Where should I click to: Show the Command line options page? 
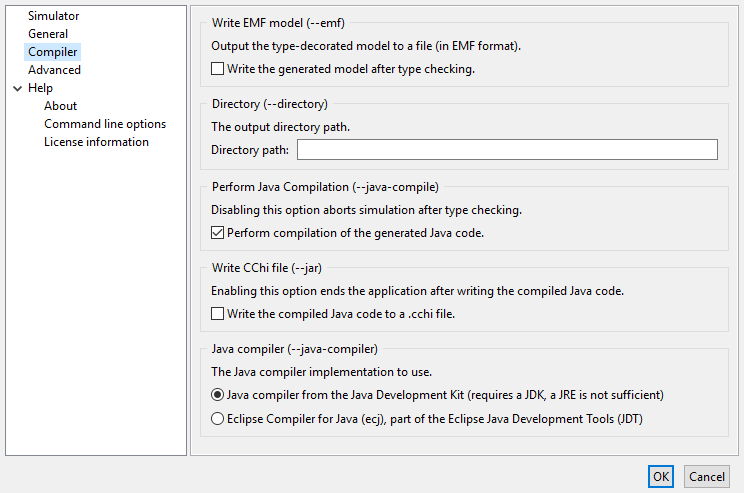105,124
